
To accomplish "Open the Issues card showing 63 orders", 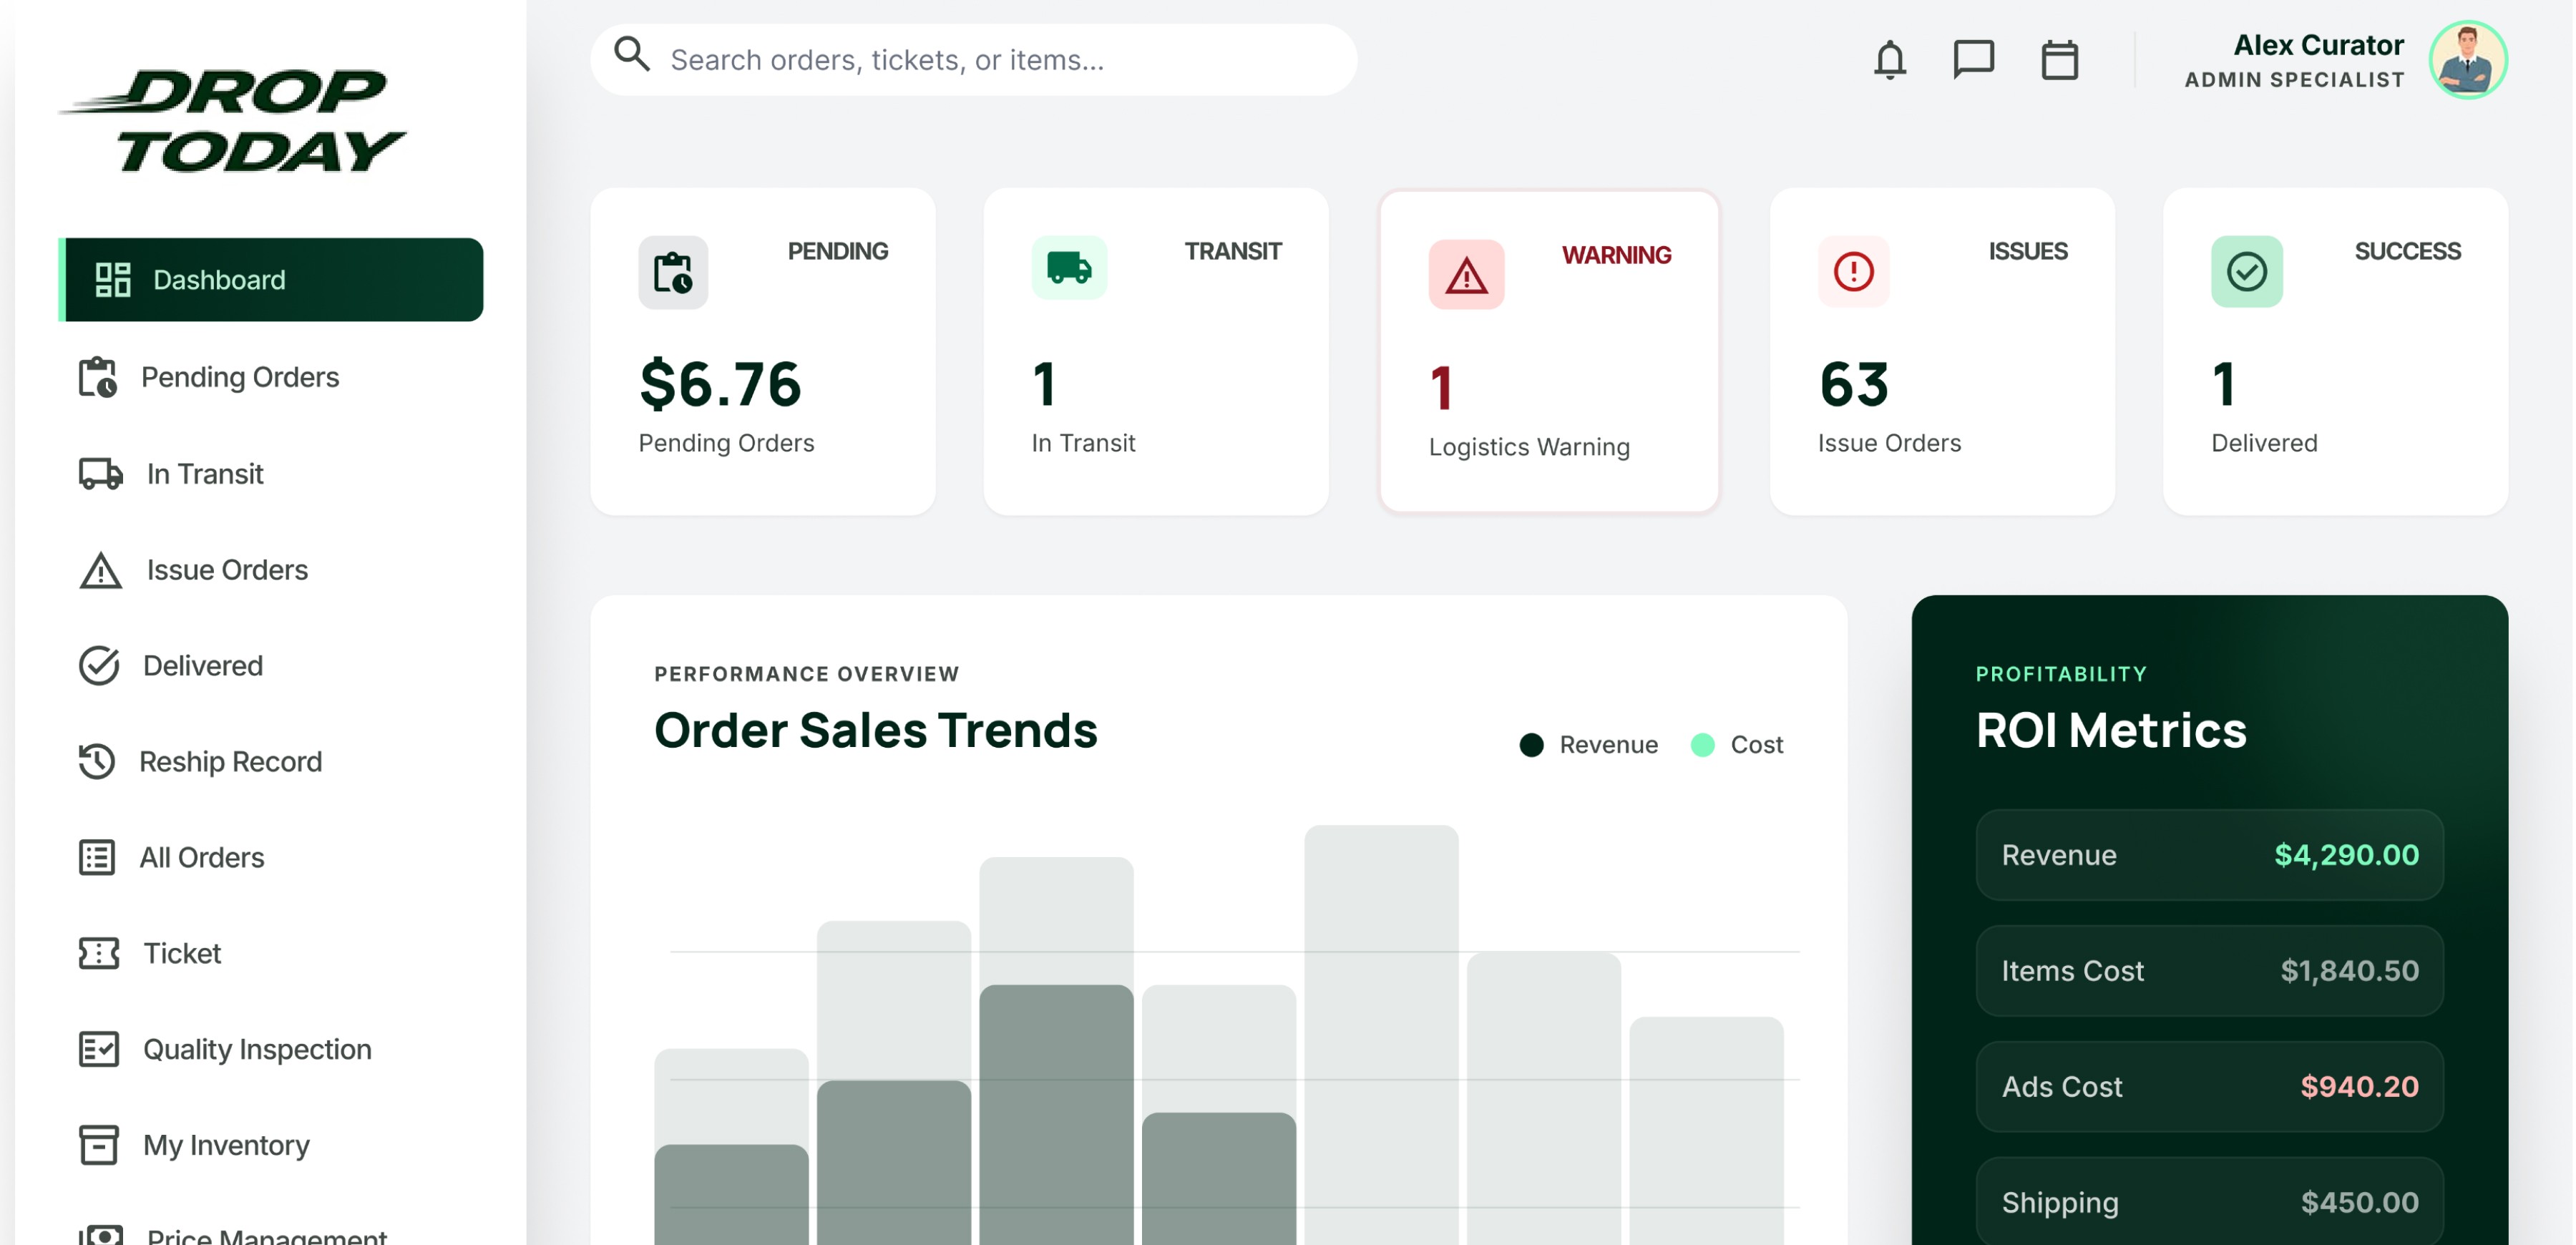I will 1941,352.
